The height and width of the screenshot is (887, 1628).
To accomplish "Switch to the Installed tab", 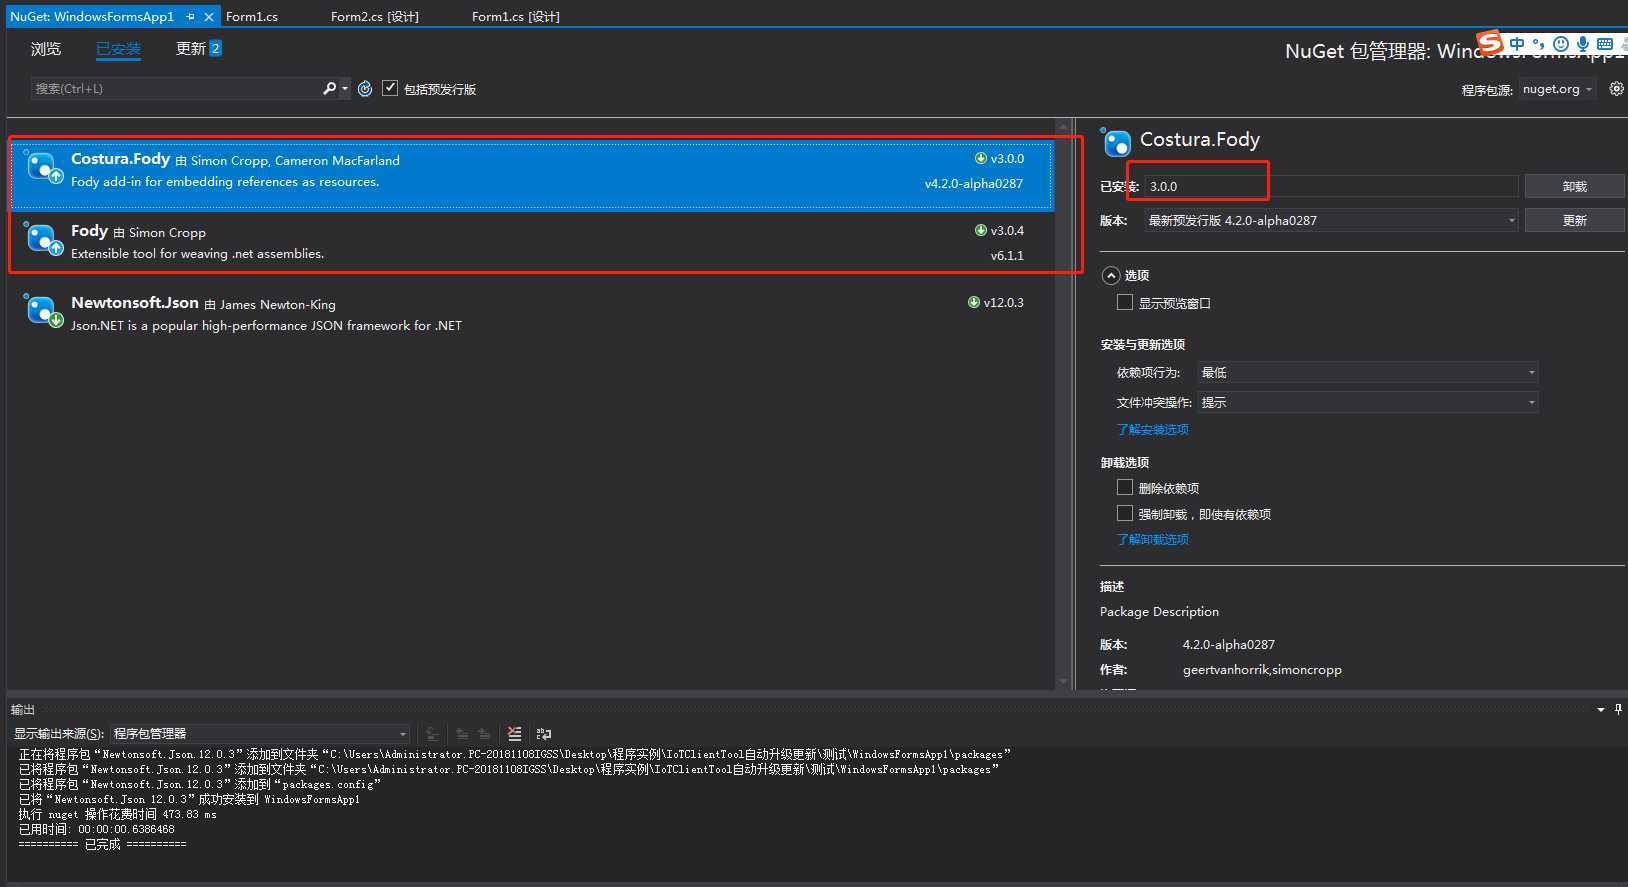I will click(x=118, y=49).
